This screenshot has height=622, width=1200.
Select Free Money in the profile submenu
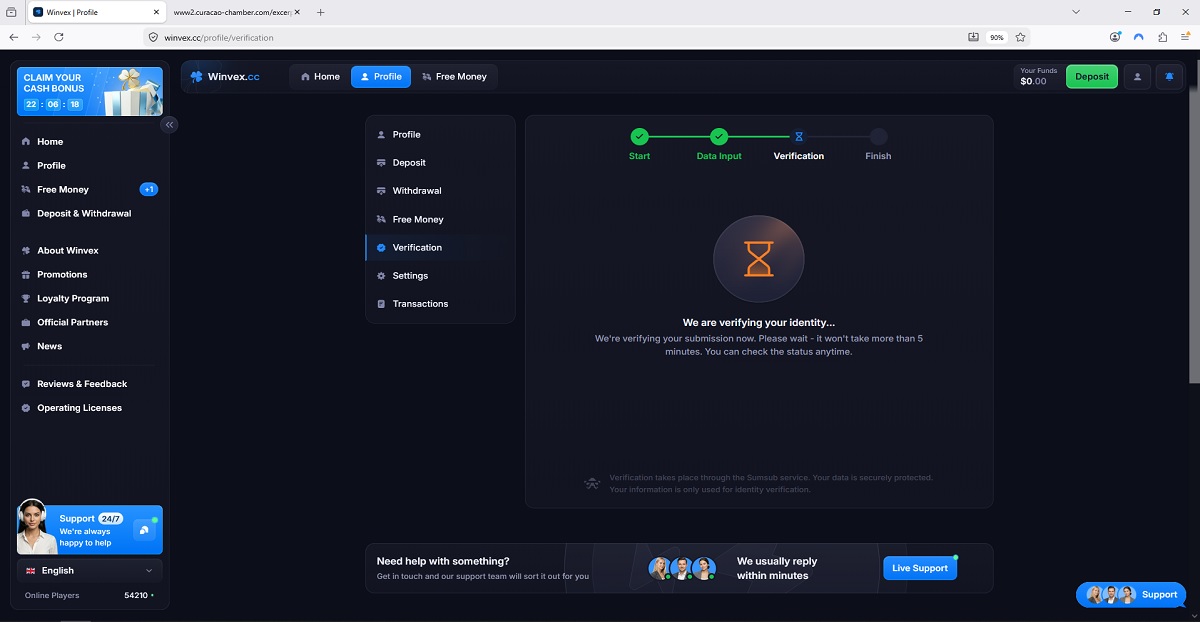(x=440, y=220)
